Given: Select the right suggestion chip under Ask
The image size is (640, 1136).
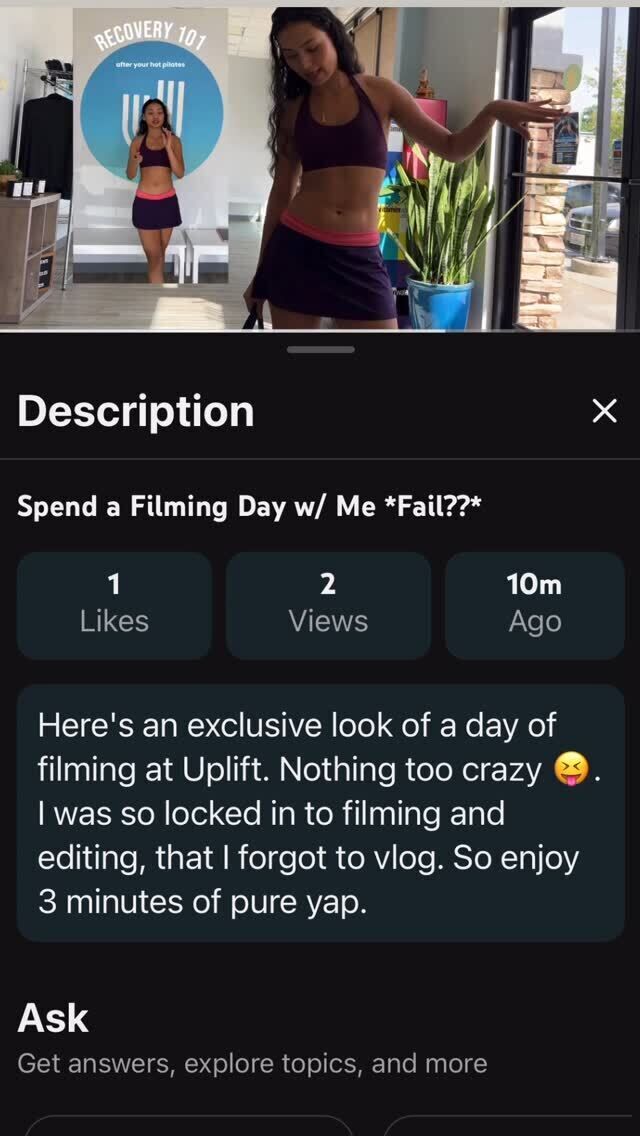Looking at the screenshot, I should pos(510,1125).
